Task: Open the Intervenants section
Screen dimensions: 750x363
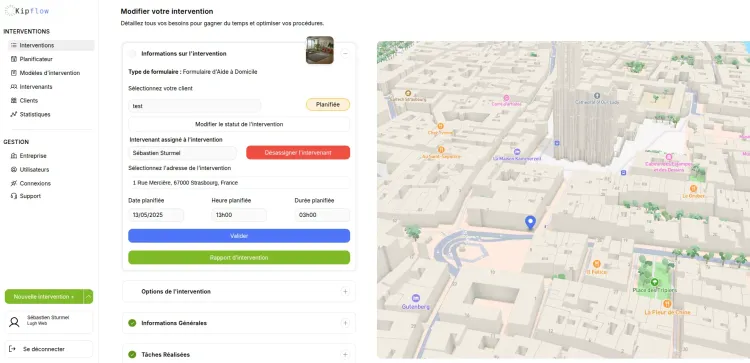Action: (36, 87)
